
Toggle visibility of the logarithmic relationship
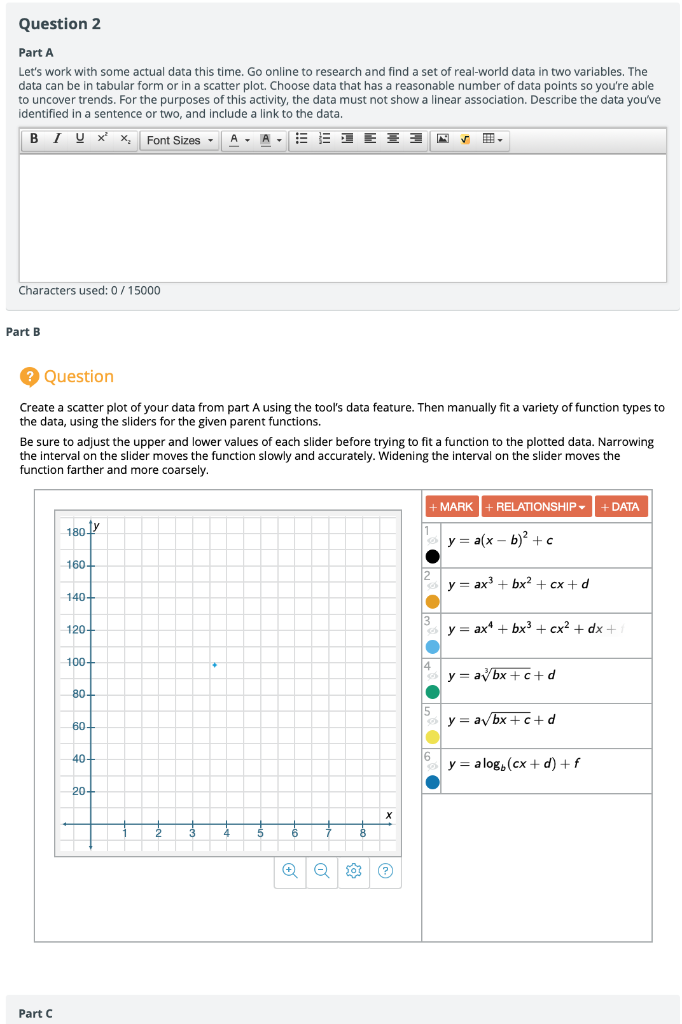click(x=431, y=767)
